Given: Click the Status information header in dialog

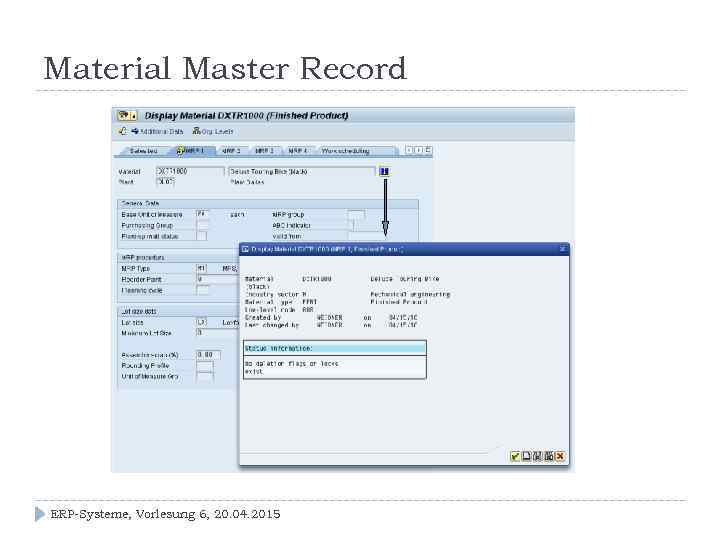Looking at the screenshot, I should [335, 348].
